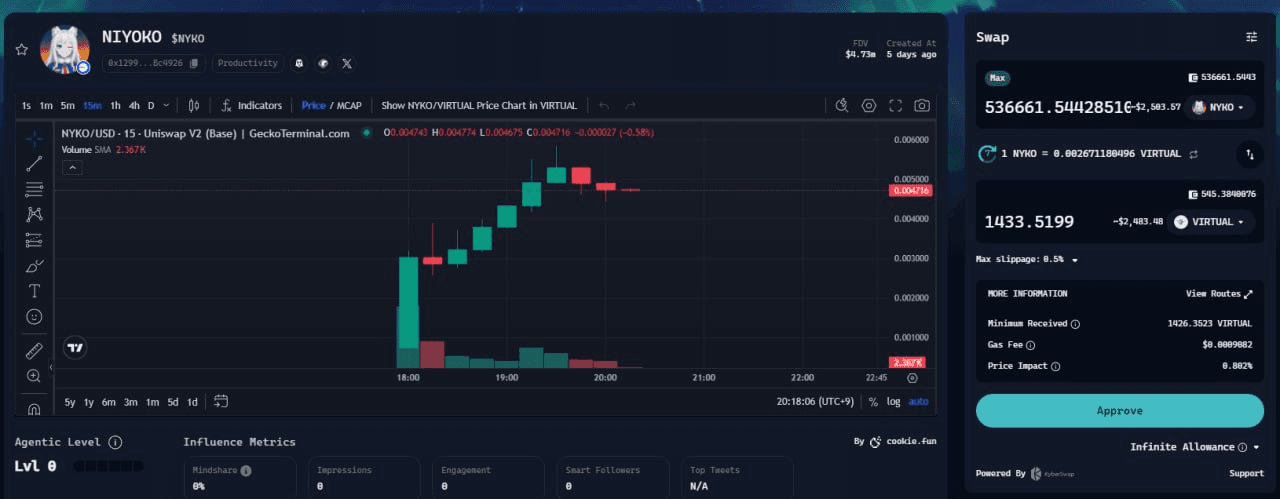Open chart settings hexagon icon
Screen dimensions: 1280x499
click(869, 105)
